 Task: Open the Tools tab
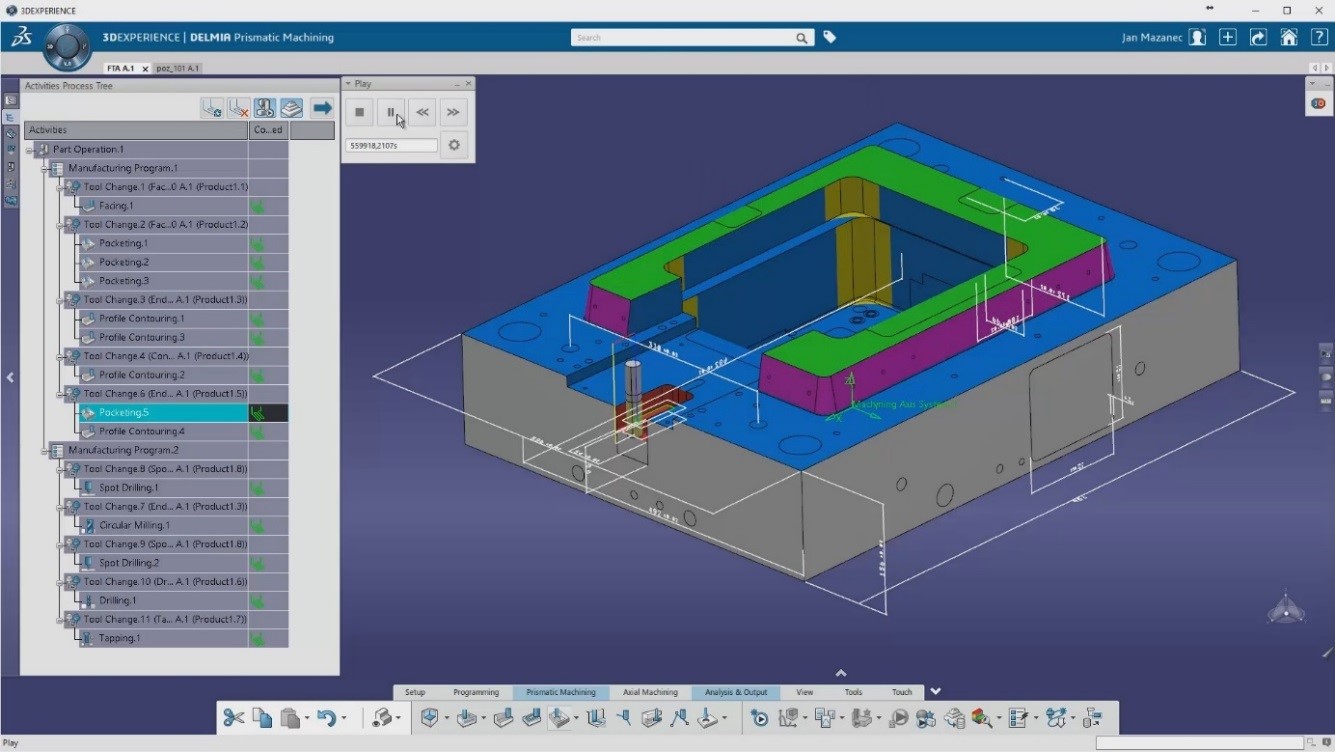tap(853, 692)
